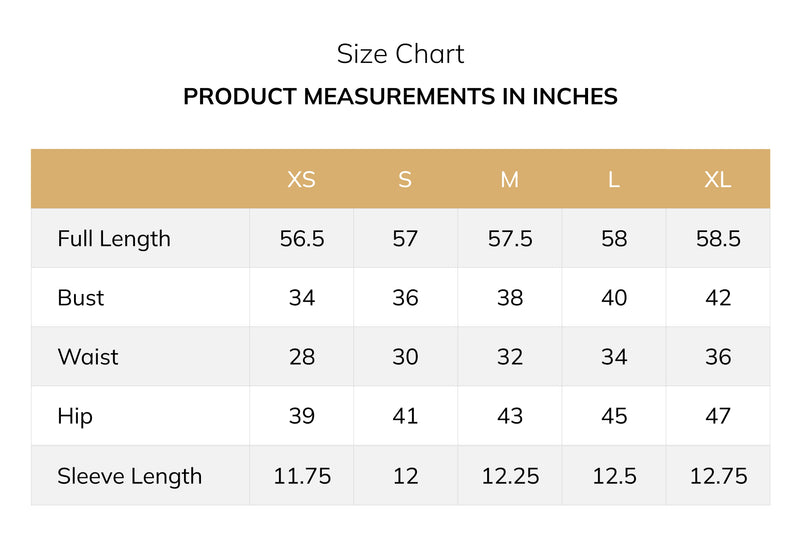This screenshot has height=548, width=800.
Task: Click the Hip value 45
Action: click(614, 416)
